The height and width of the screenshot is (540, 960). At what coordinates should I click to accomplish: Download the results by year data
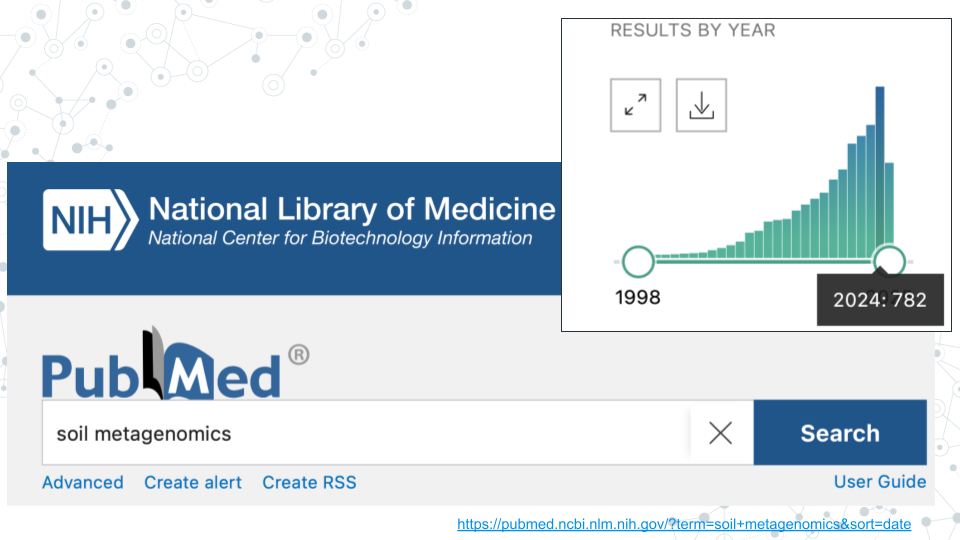[x=701, y=105]
